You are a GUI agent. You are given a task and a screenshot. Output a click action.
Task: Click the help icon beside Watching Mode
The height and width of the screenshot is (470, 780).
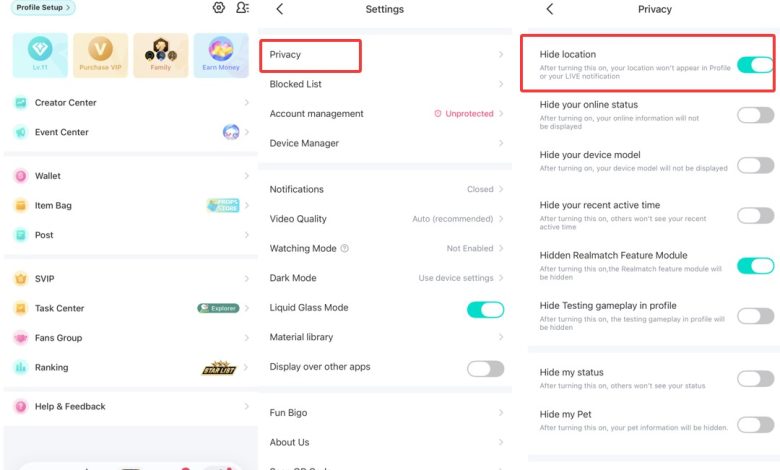coord(344,248)
